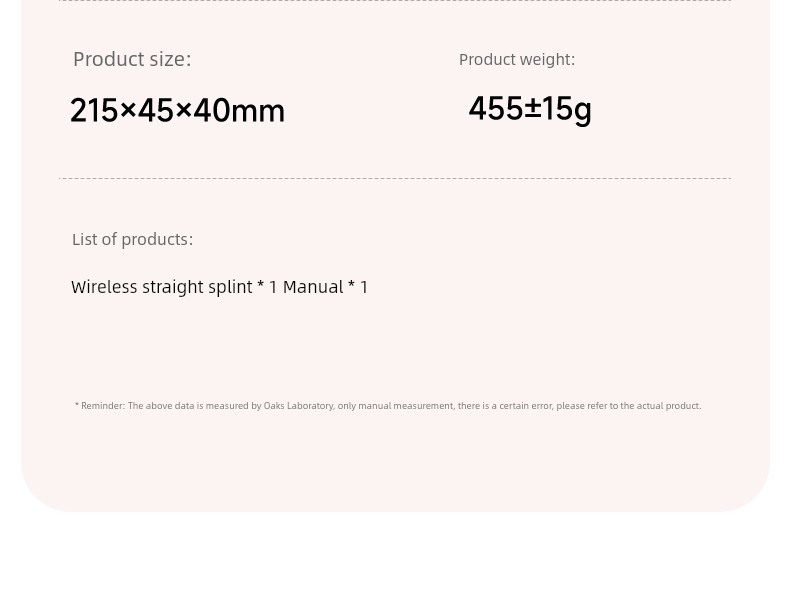Click the dashed divider below product size
The image size is (790, 612).
click(395, 178)
